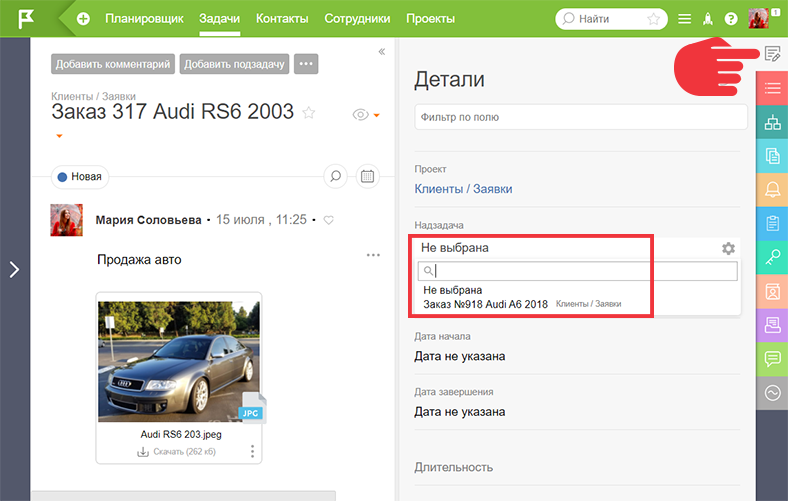This screenshot has width=788, height=501.
Task: Open the key access sidebar icon
Action: [772, 257]
